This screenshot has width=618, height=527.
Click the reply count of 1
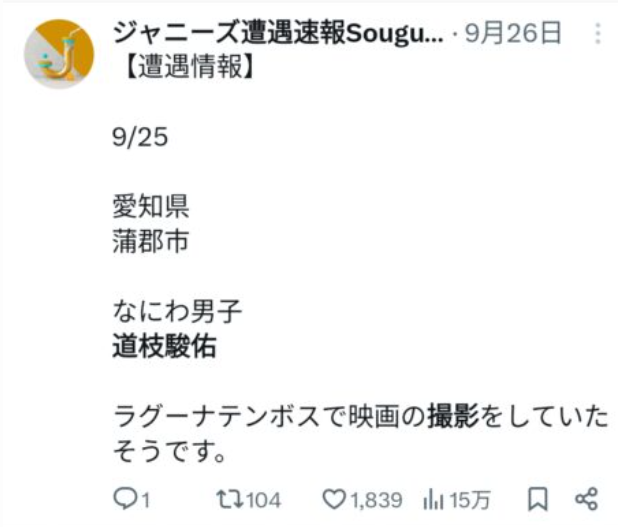145,499
